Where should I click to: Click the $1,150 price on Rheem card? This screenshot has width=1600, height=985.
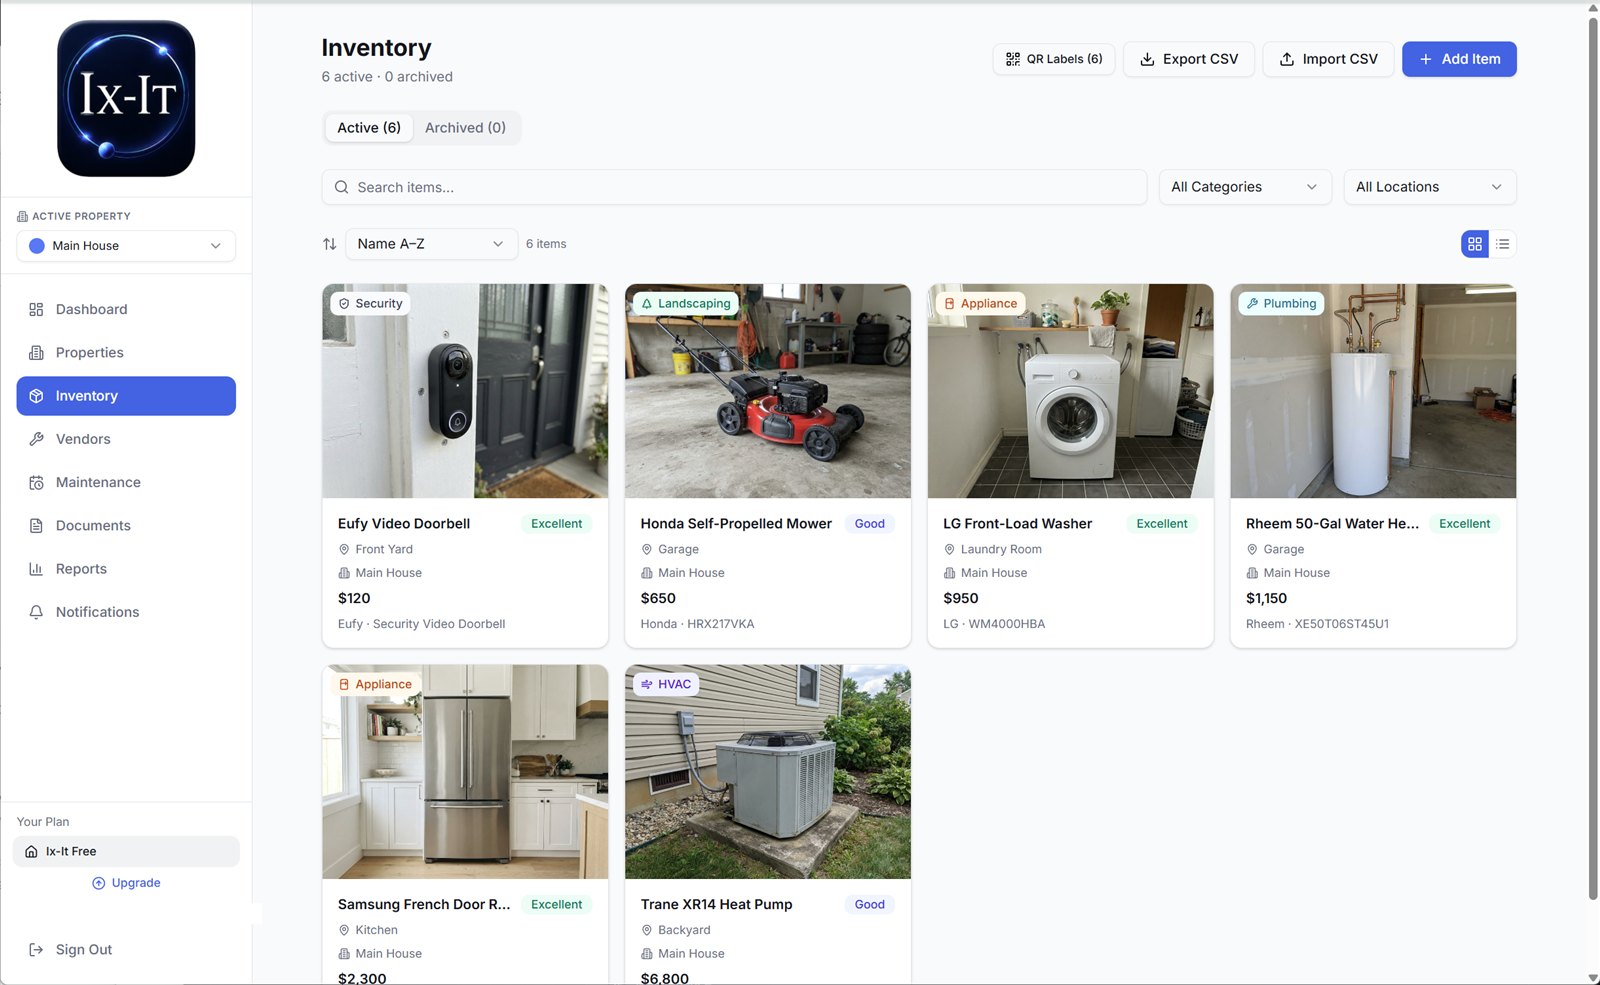[1266, 598]
